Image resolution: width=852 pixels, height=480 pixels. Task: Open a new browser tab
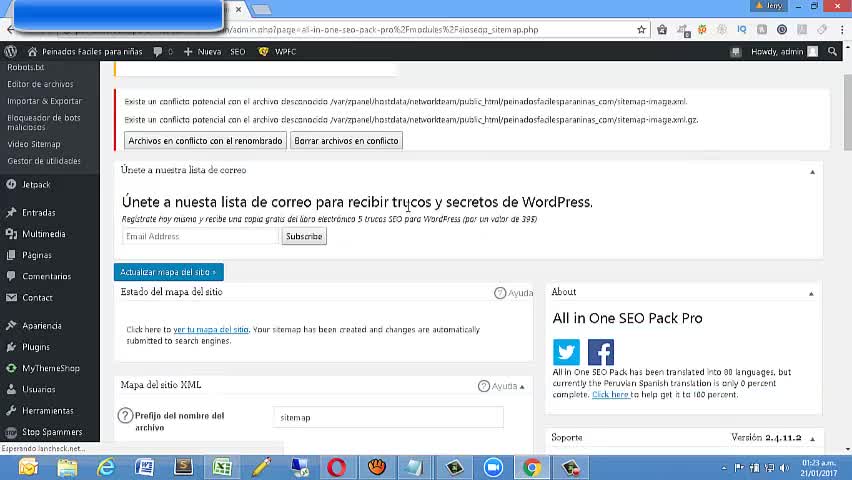pyautogui.click(x=261, y=9)
